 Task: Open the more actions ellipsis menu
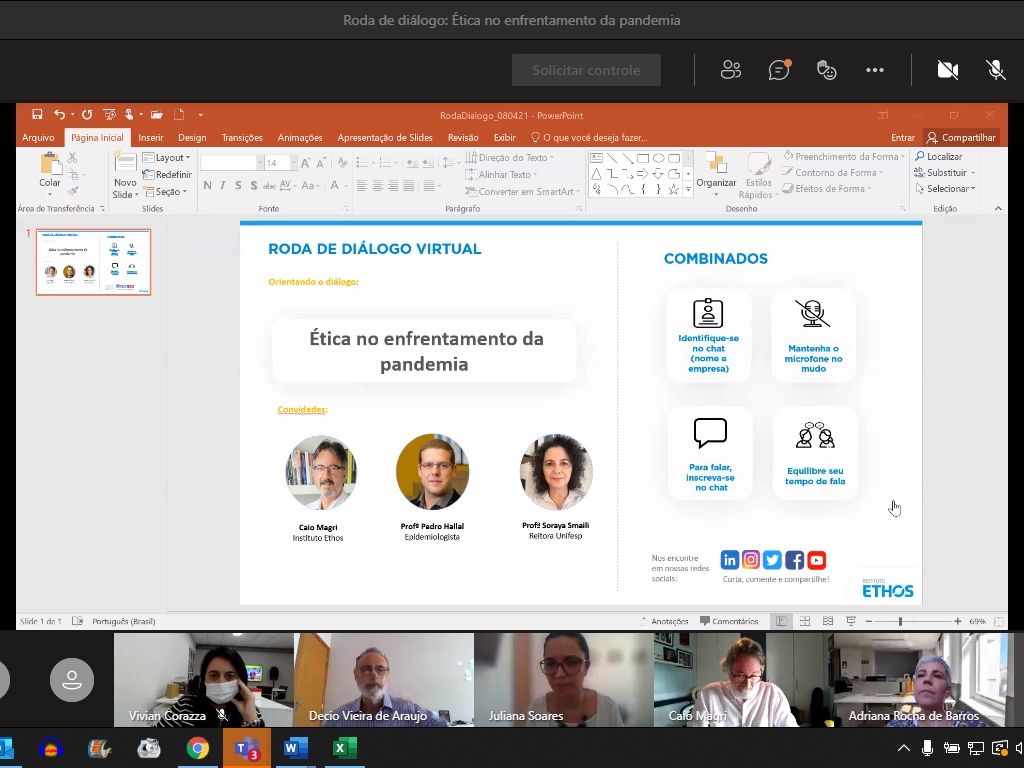pyautogui.click(x=875, y=70)
